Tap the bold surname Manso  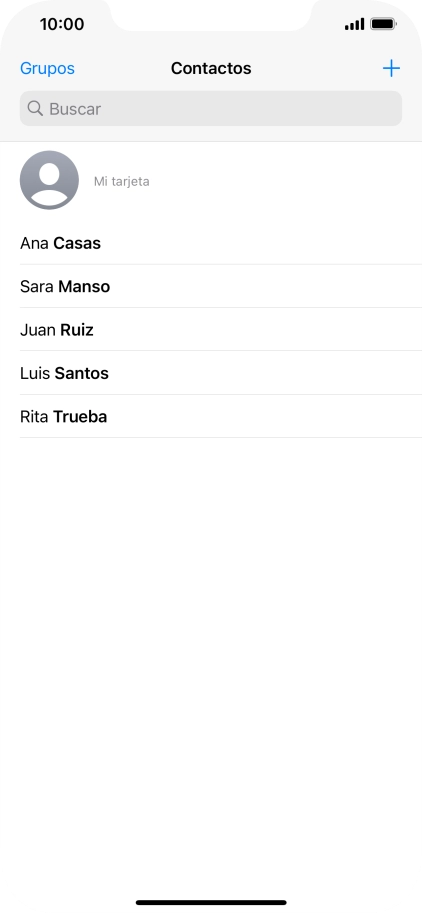pyautogui.click(x=84, y=286)
